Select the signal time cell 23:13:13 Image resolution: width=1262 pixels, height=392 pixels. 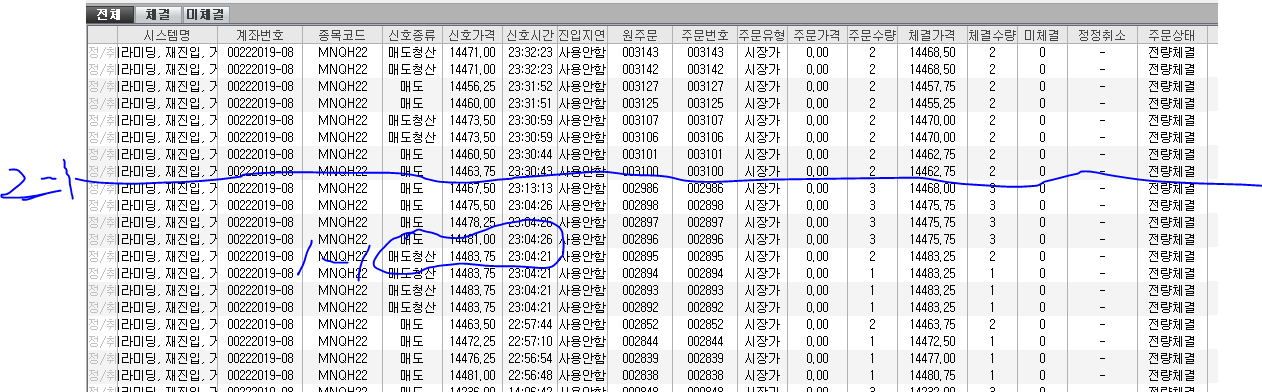[x=529, y=188]
